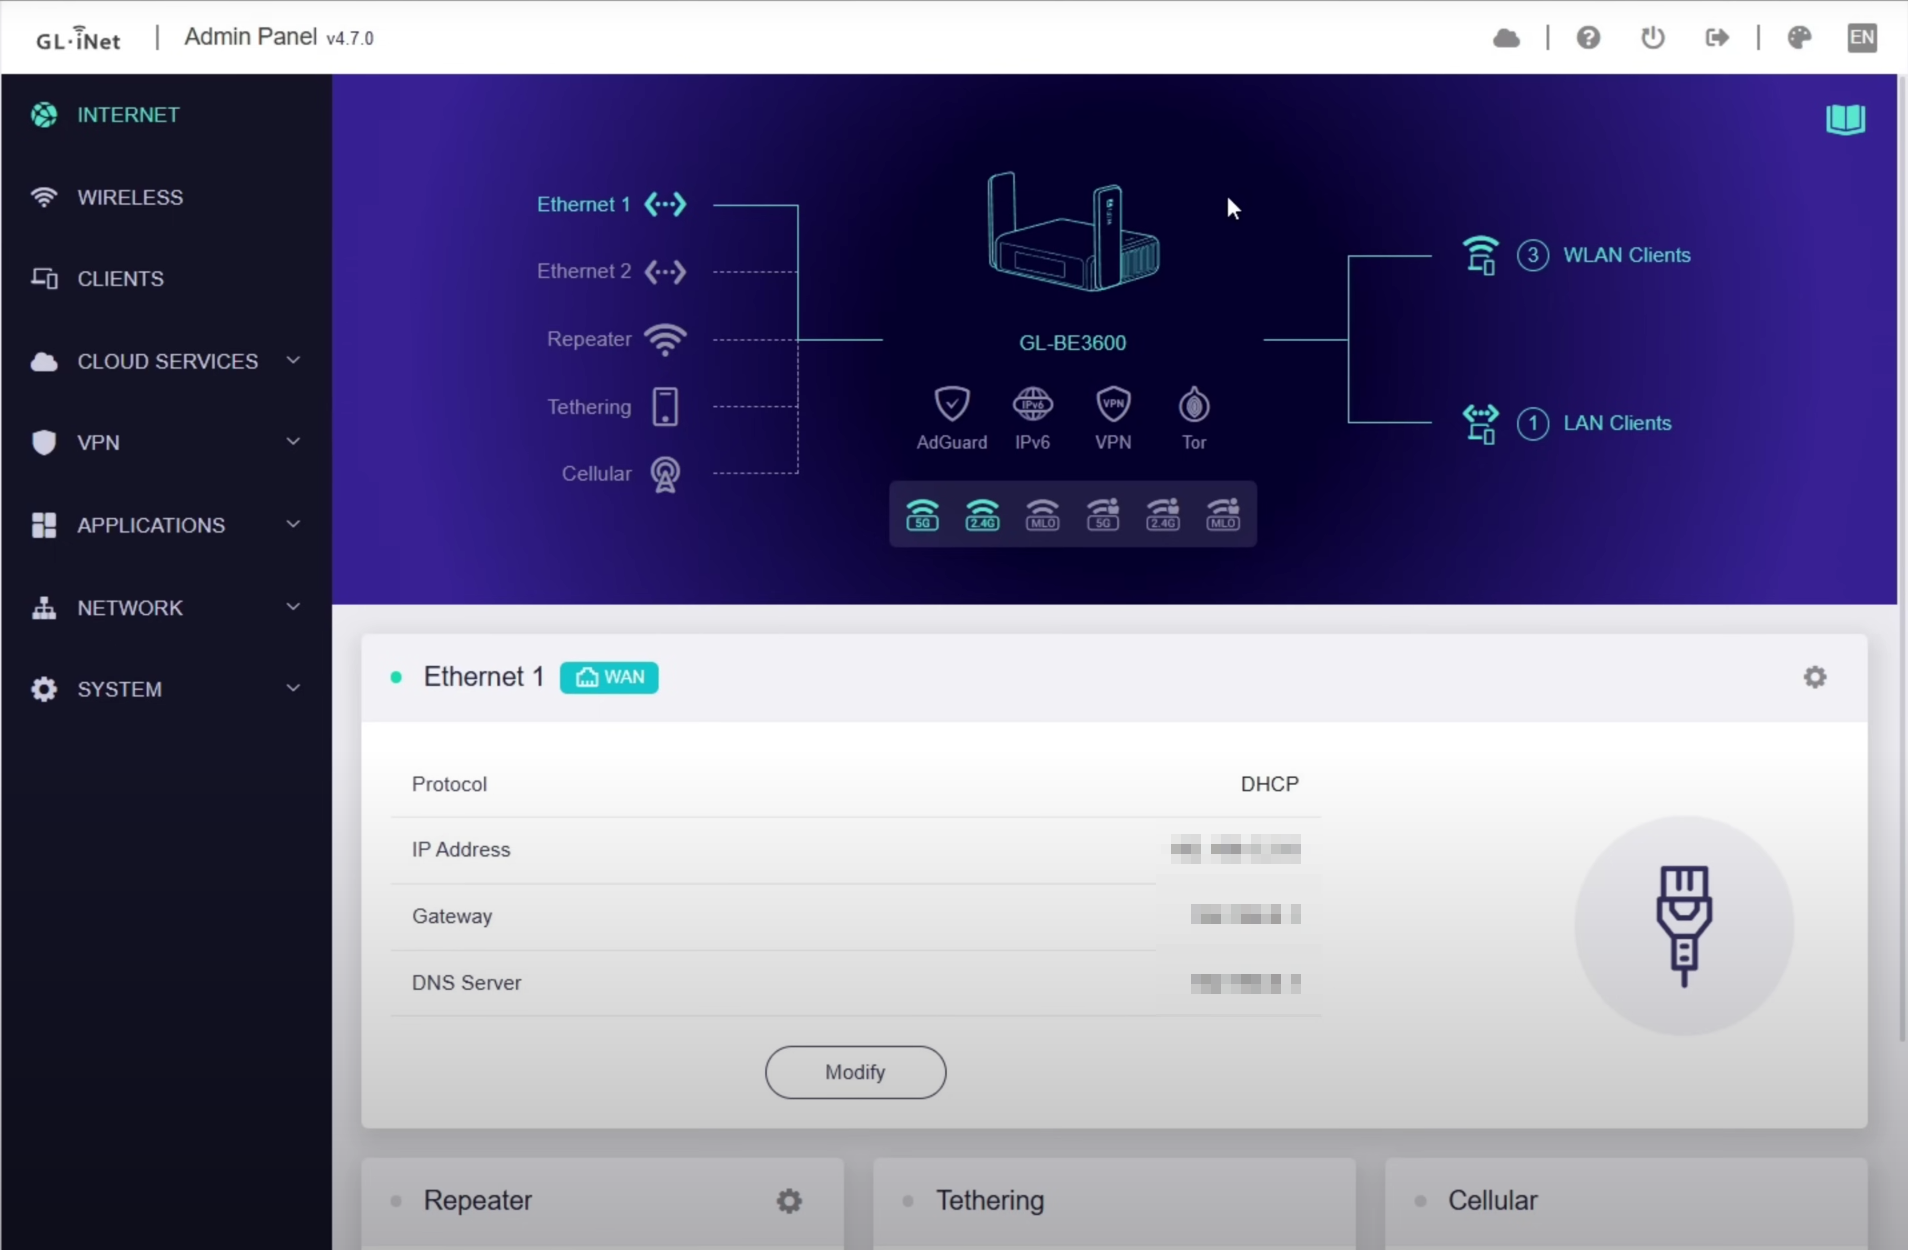Click the Tethering phone icon
The image size is (1908, 1250).
point(665,407)
